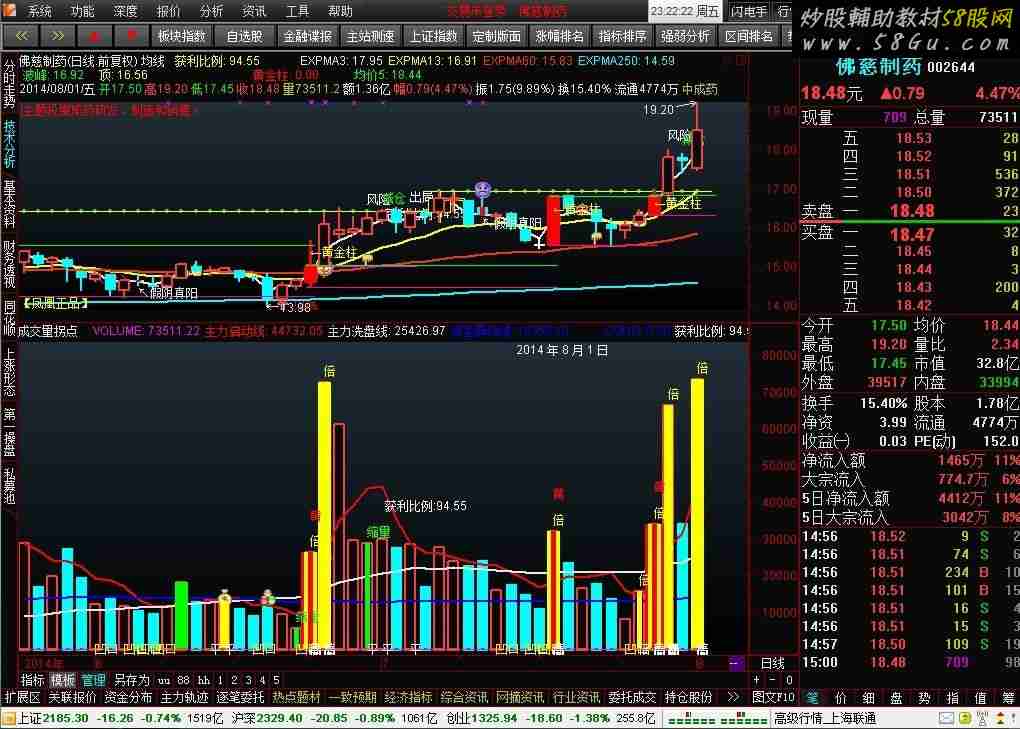This screenshot has height=729, width=1020.
Task: Select the 财务透视 sidebar tab
Action: [9, 264]
